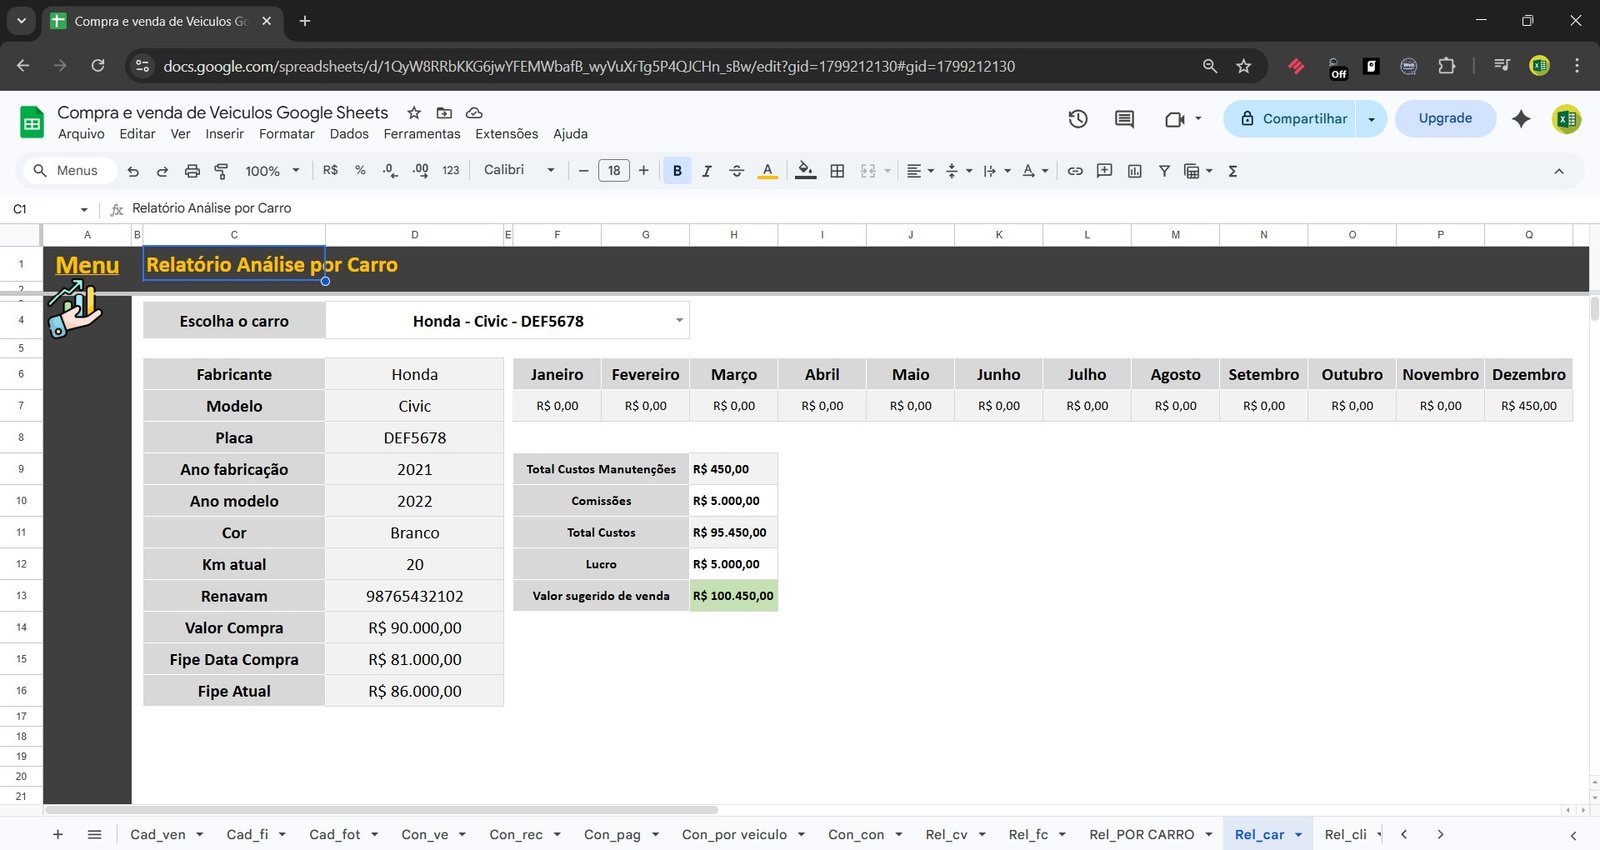Click the Print icon in toolbar
1600x850 pixels.
pyautogui.click(x=192, y=171)
